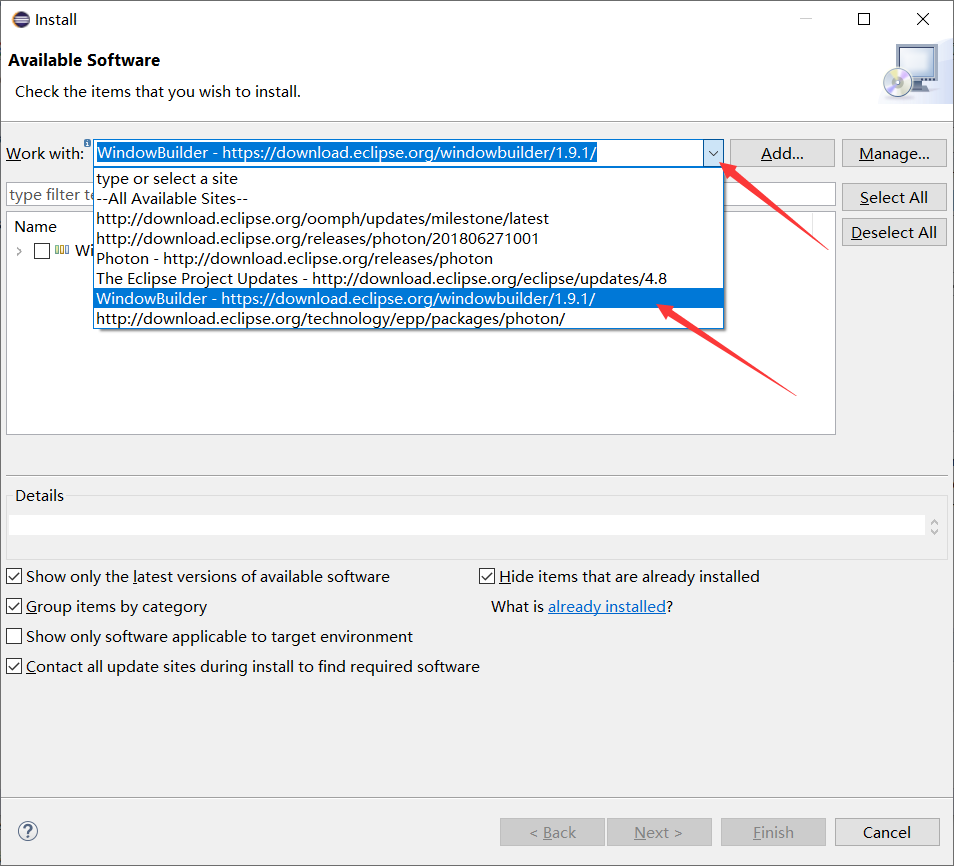
Task: Maximize the Install dialog window
Action: pos(864,19)
